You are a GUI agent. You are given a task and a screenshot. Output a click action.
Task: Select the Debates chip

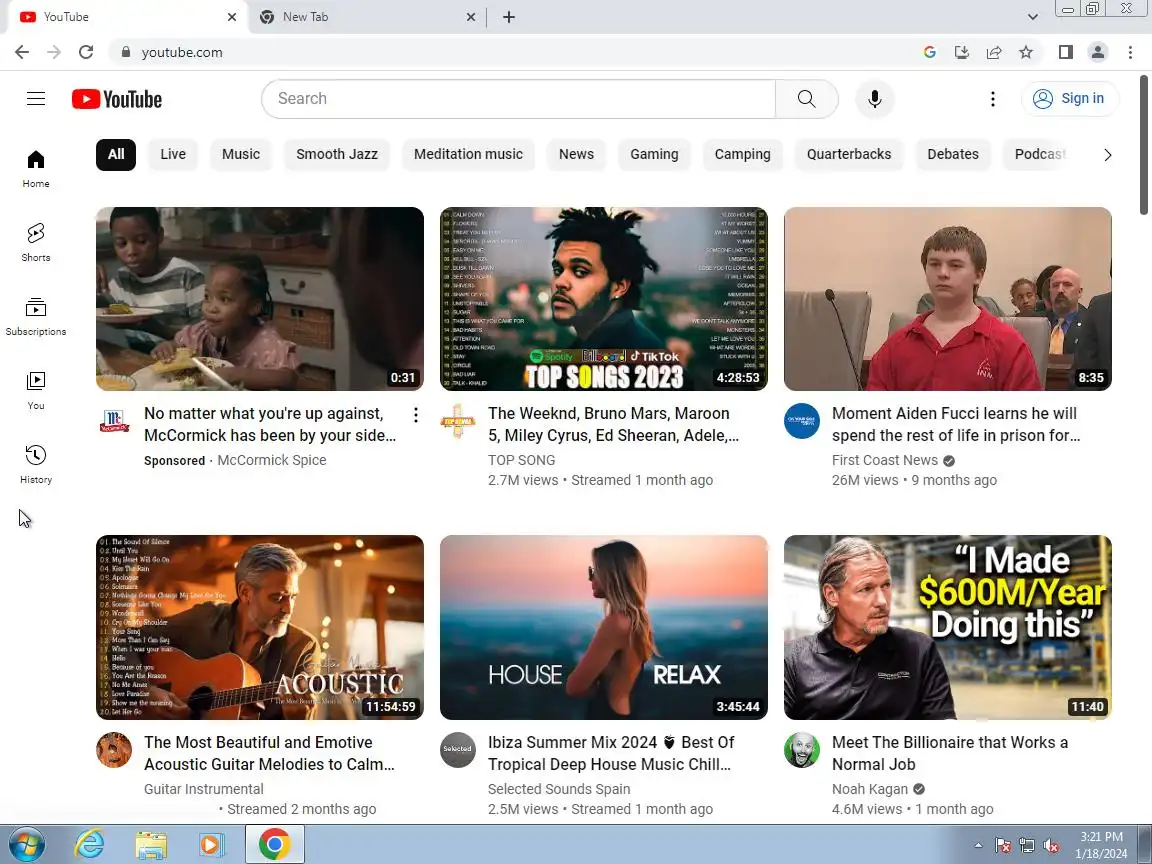(x=952, y=154)
